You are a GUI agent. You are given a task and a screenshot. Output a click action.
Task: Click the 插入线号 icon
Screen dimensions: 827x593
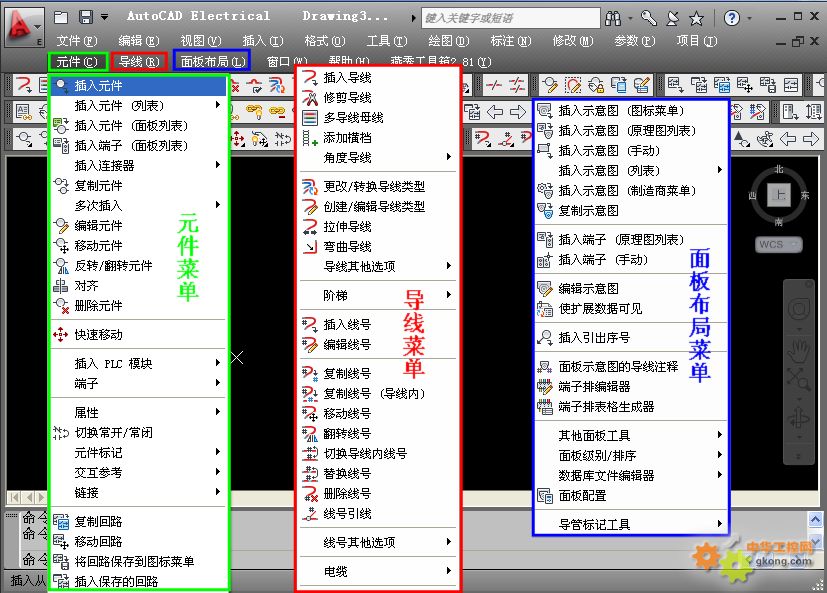pos(310,324)
